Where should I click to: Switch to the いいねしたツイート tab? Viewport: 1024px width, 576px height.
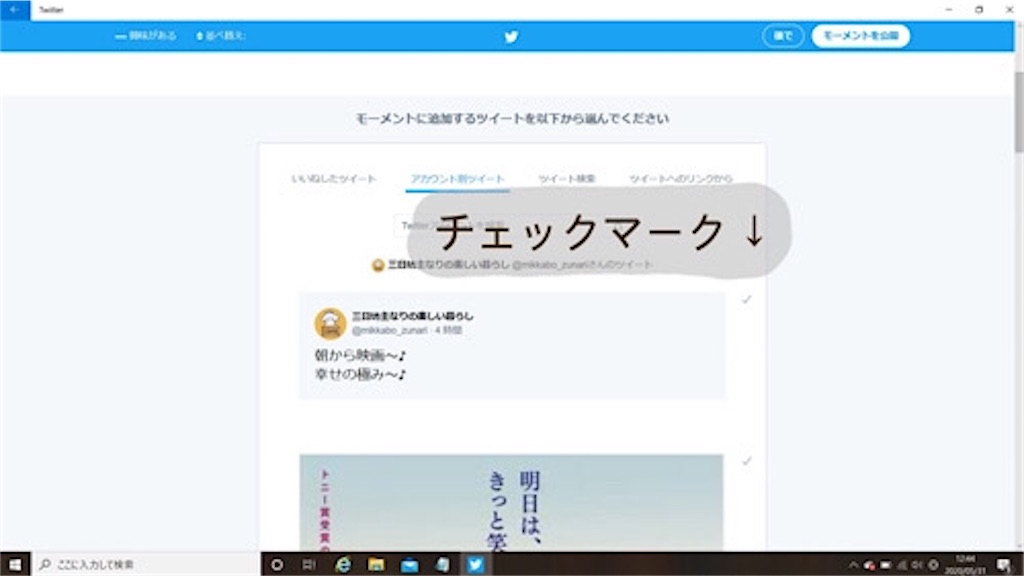(334, 178)
